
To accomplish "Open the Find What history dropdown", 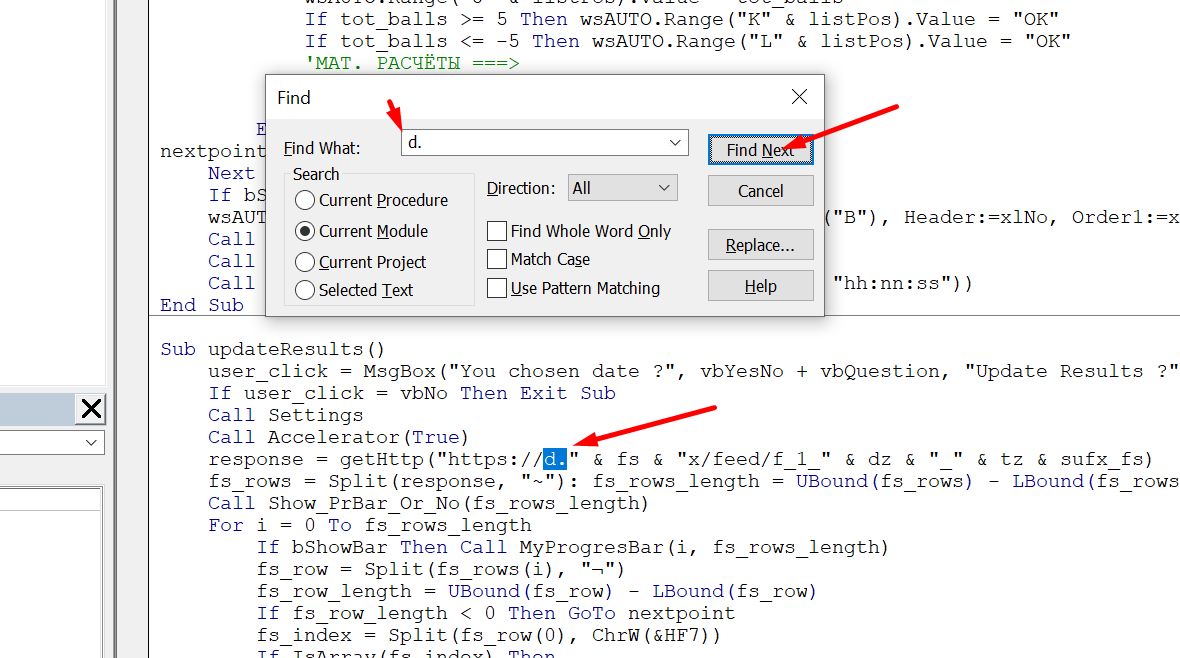I will tap(677, 143).
